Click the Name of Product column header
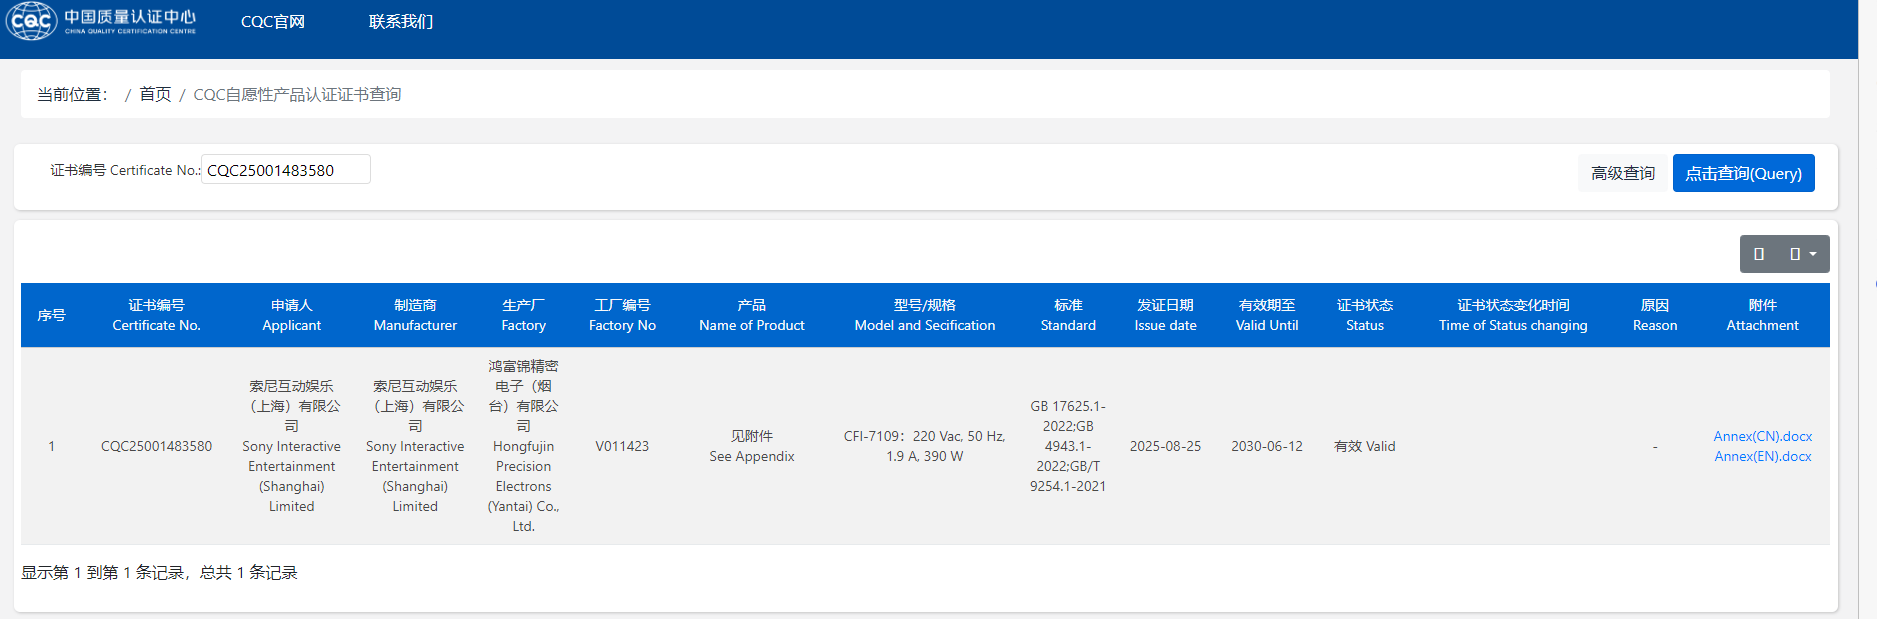Viewport: 1877px width, 619px height. pos(751,315)
